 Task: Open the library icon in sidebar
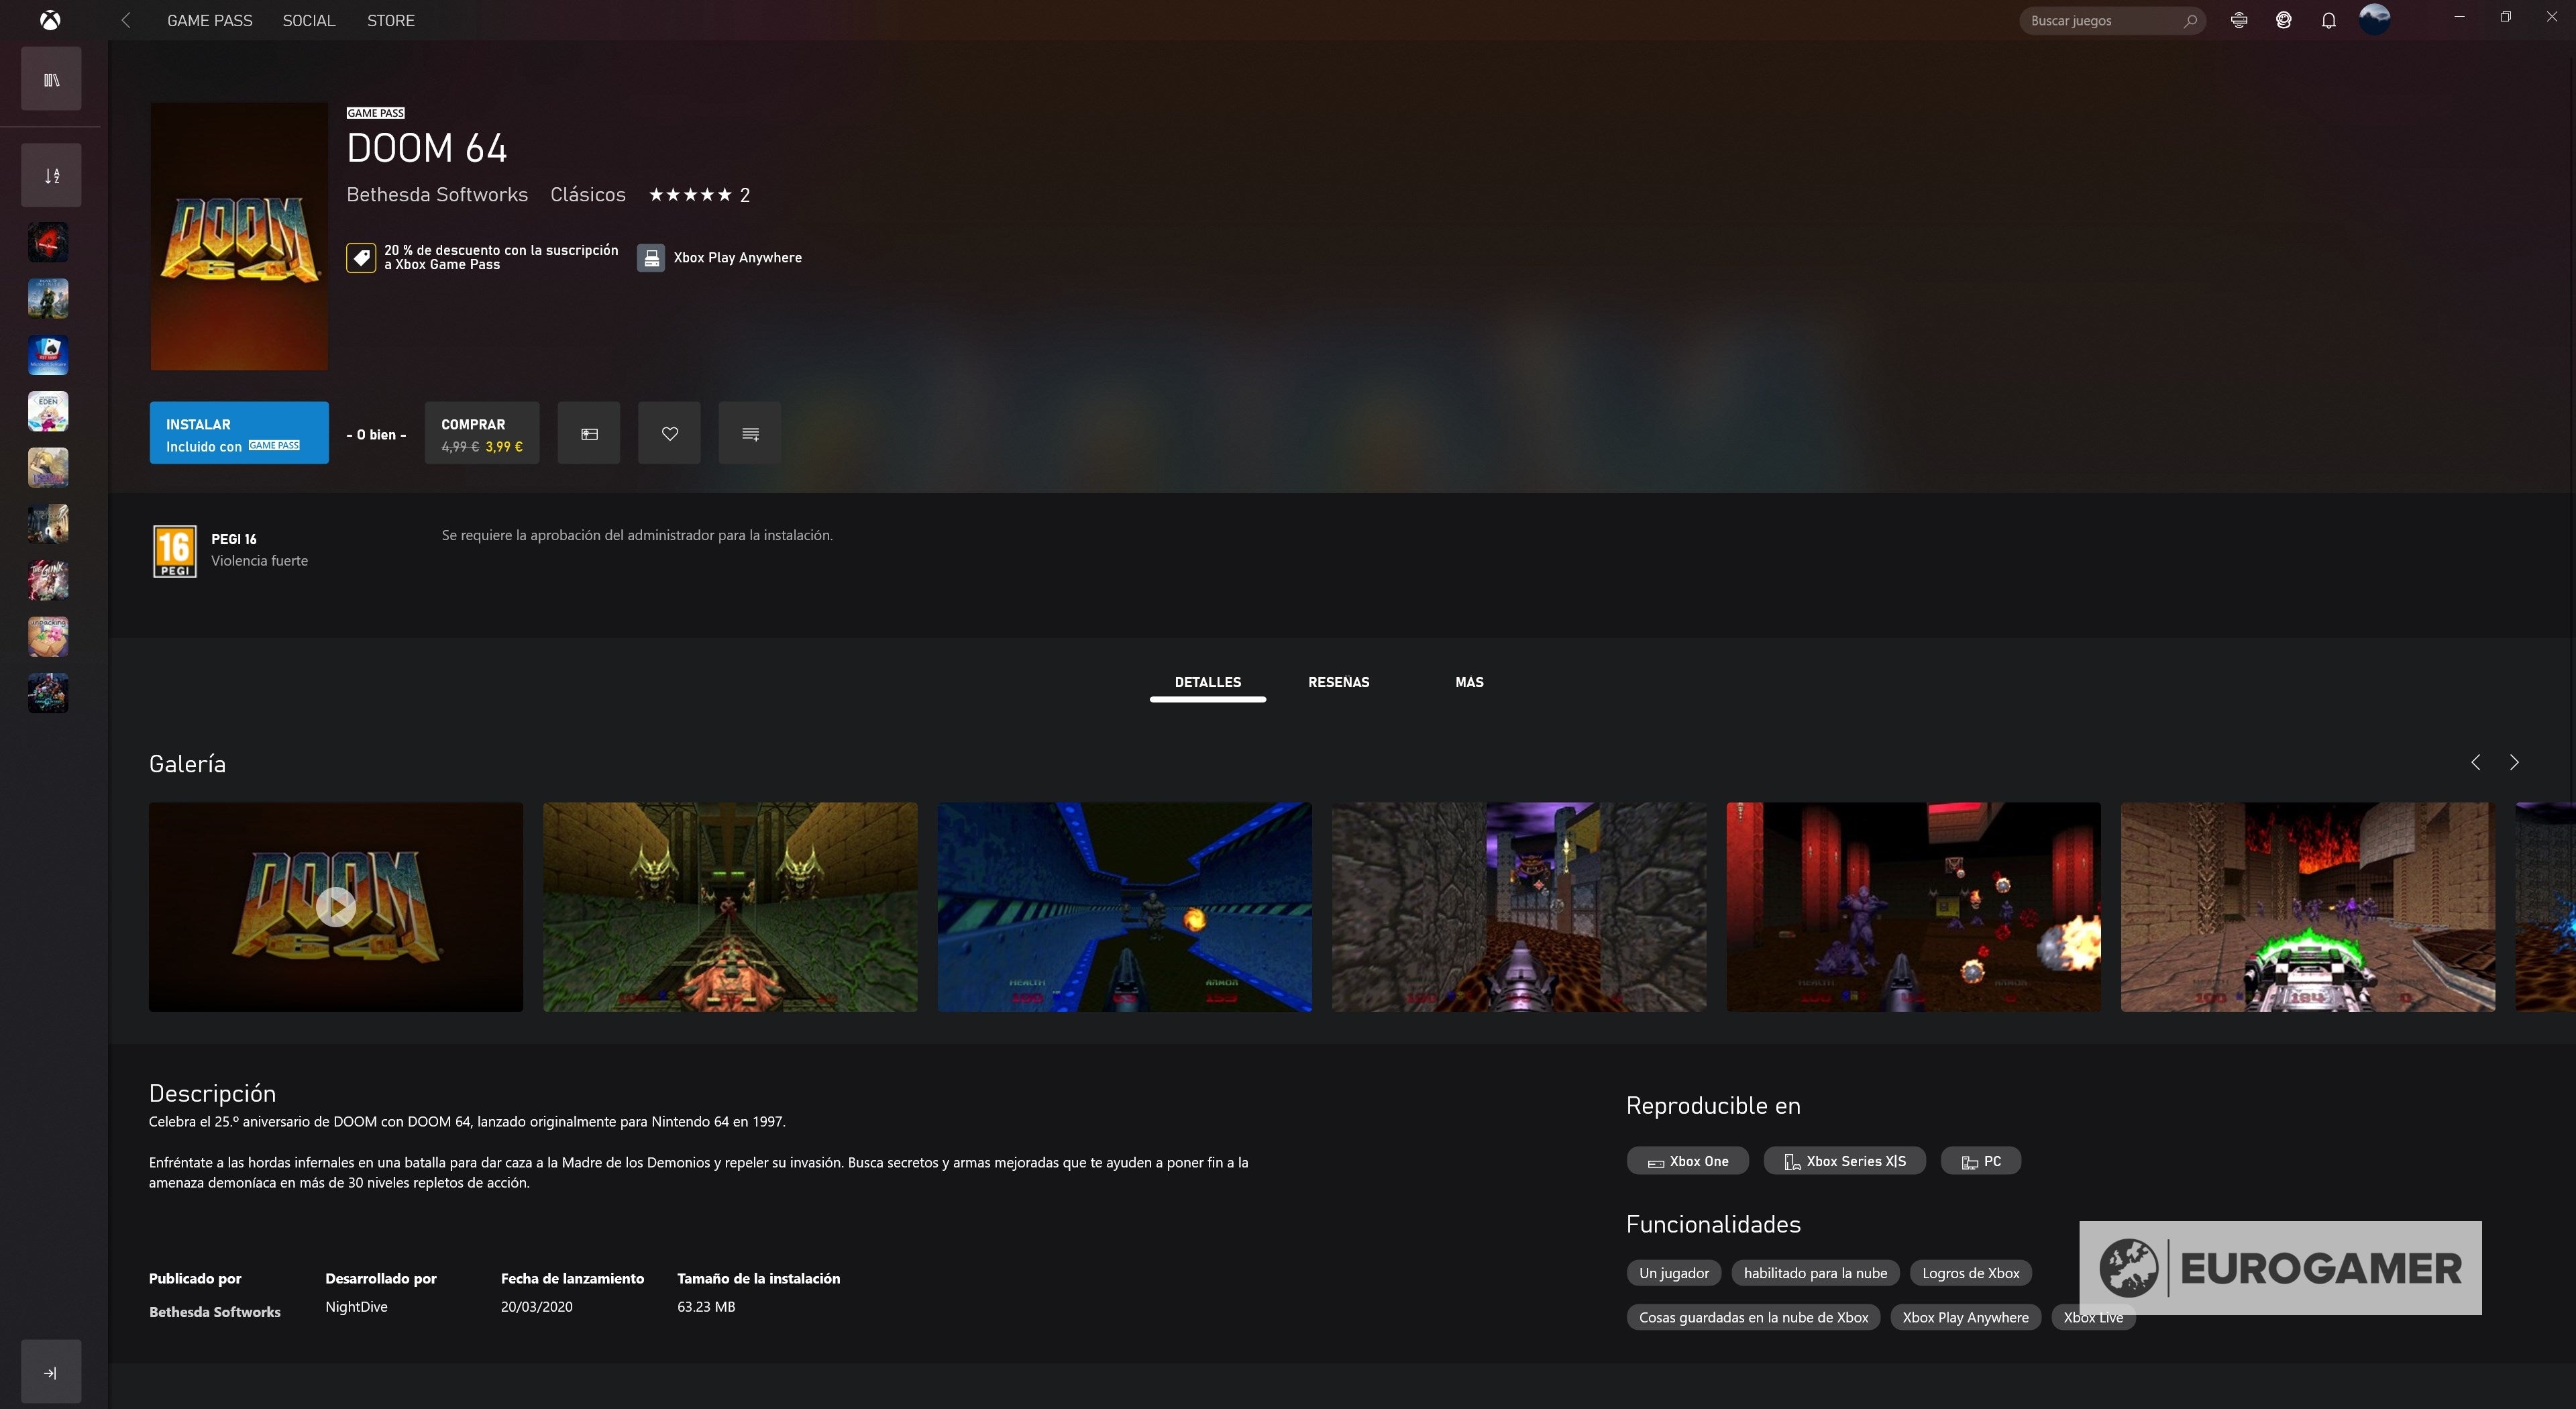tap(51, 79)
